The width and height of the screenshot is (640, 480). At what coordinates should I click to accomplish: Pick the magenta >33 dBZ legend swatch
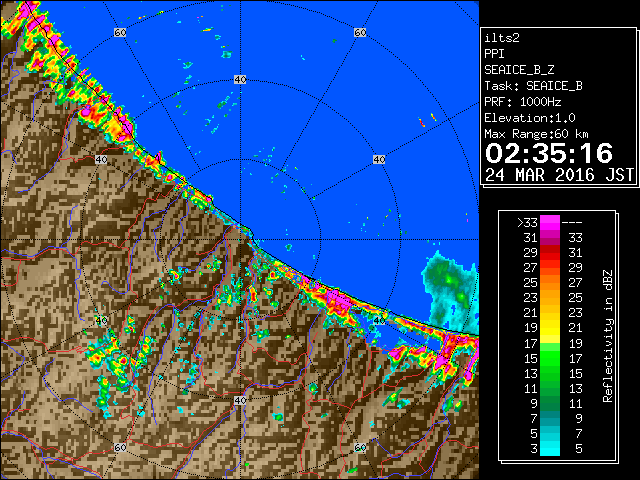click(550, 223)
